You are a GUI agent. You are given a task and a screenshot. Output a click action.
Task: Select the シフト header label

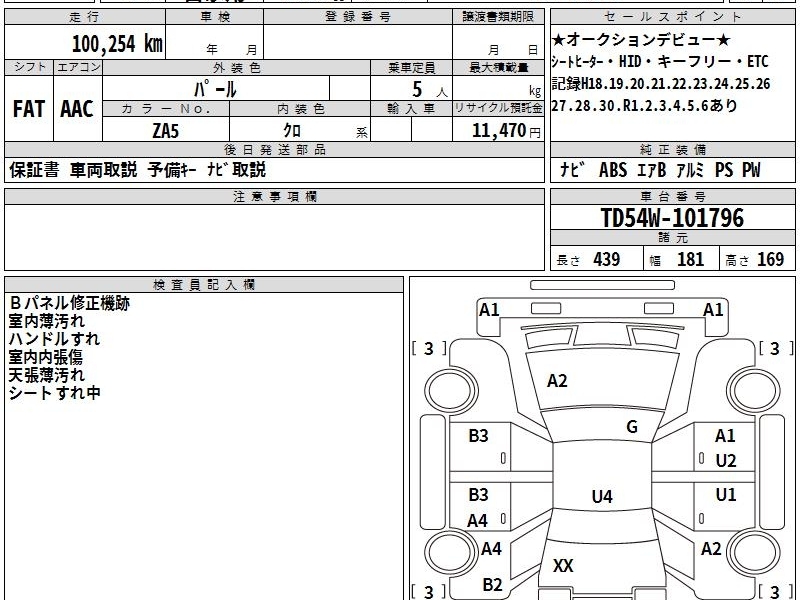click(29, 67)
